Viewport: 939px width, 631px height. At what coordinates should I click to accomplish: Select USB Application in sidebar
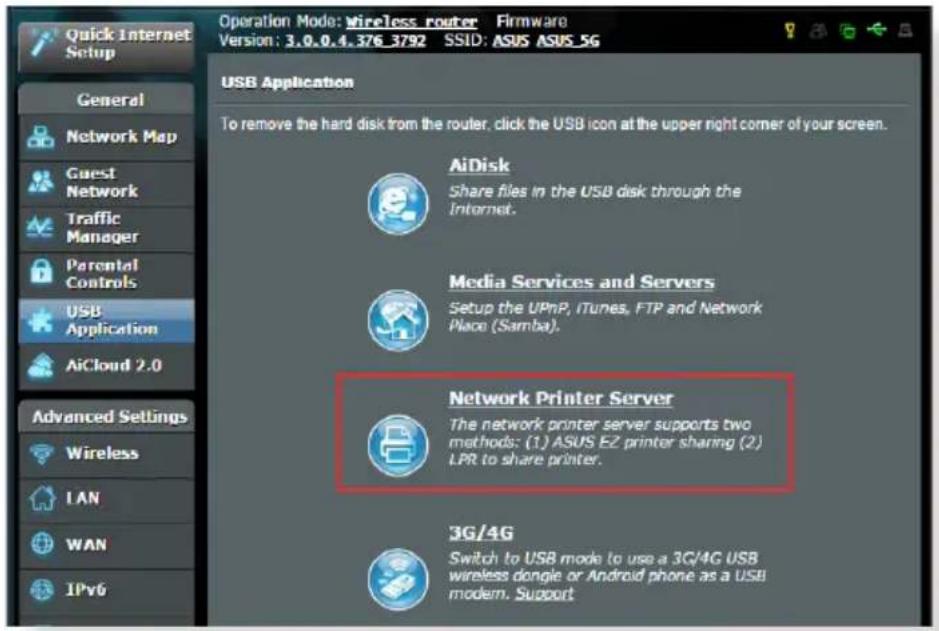(107, 320)
